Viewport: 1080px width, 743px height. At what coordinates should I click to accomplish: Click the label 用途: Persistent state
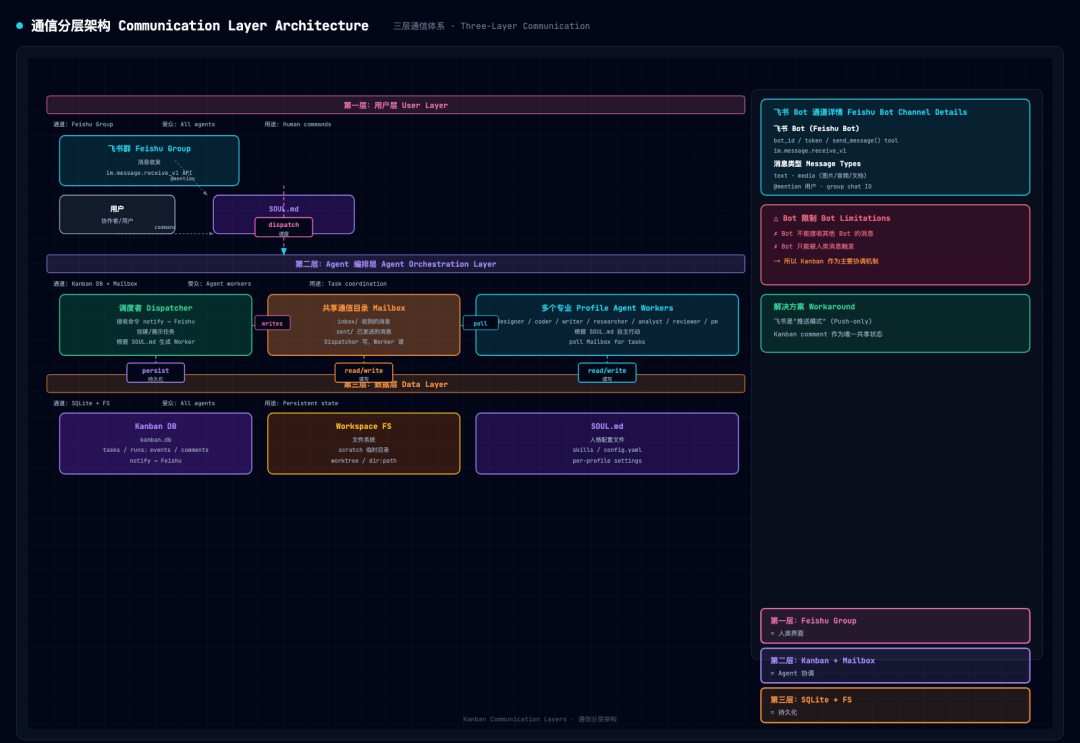[301, 404]
